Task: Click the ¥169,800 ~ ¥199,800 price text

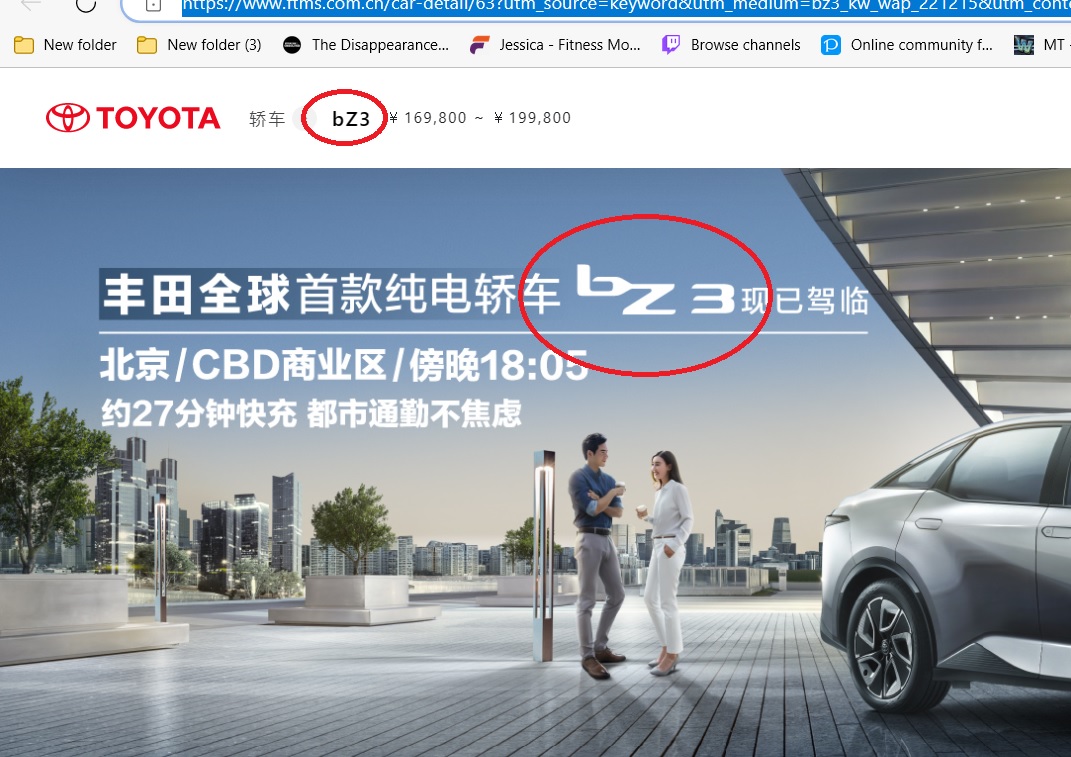Action: pyautogui.click(x=479, y=118)
